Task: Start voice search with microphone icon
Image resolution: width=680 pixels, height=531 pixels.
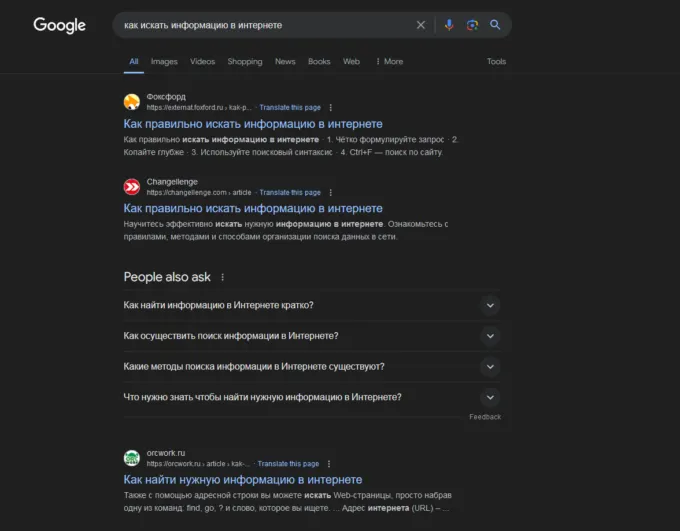Action: [449, 25]
